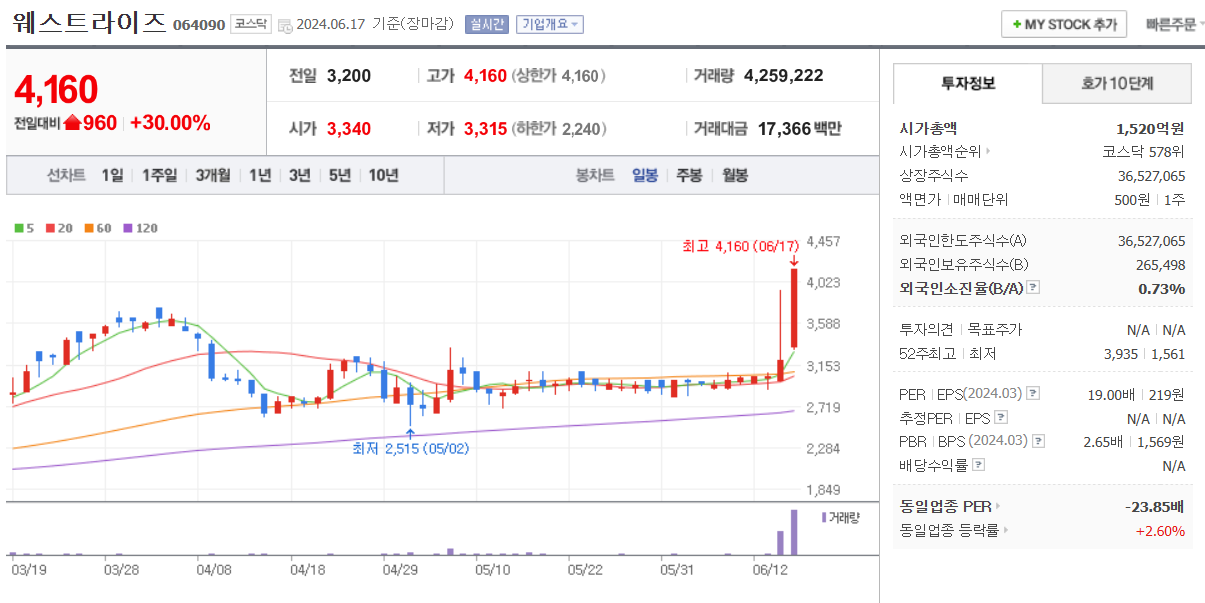Select 1일 line chart range

pos(112,175)
